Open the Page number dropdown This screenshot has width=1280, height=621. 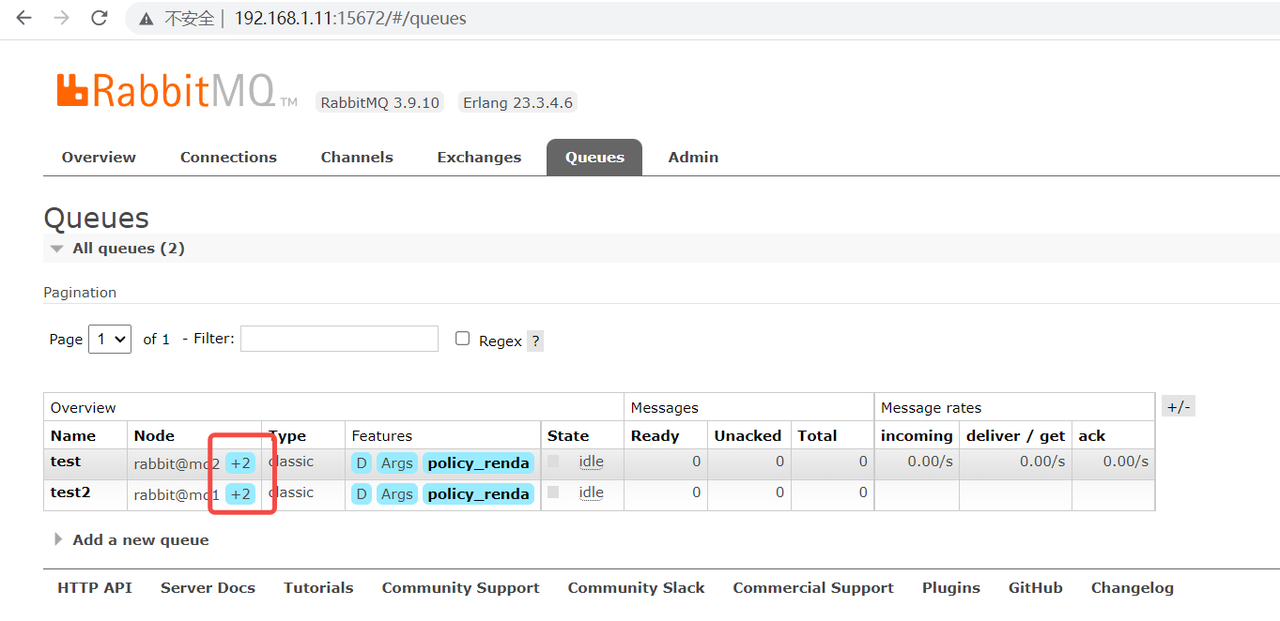(x=110, y=339)
